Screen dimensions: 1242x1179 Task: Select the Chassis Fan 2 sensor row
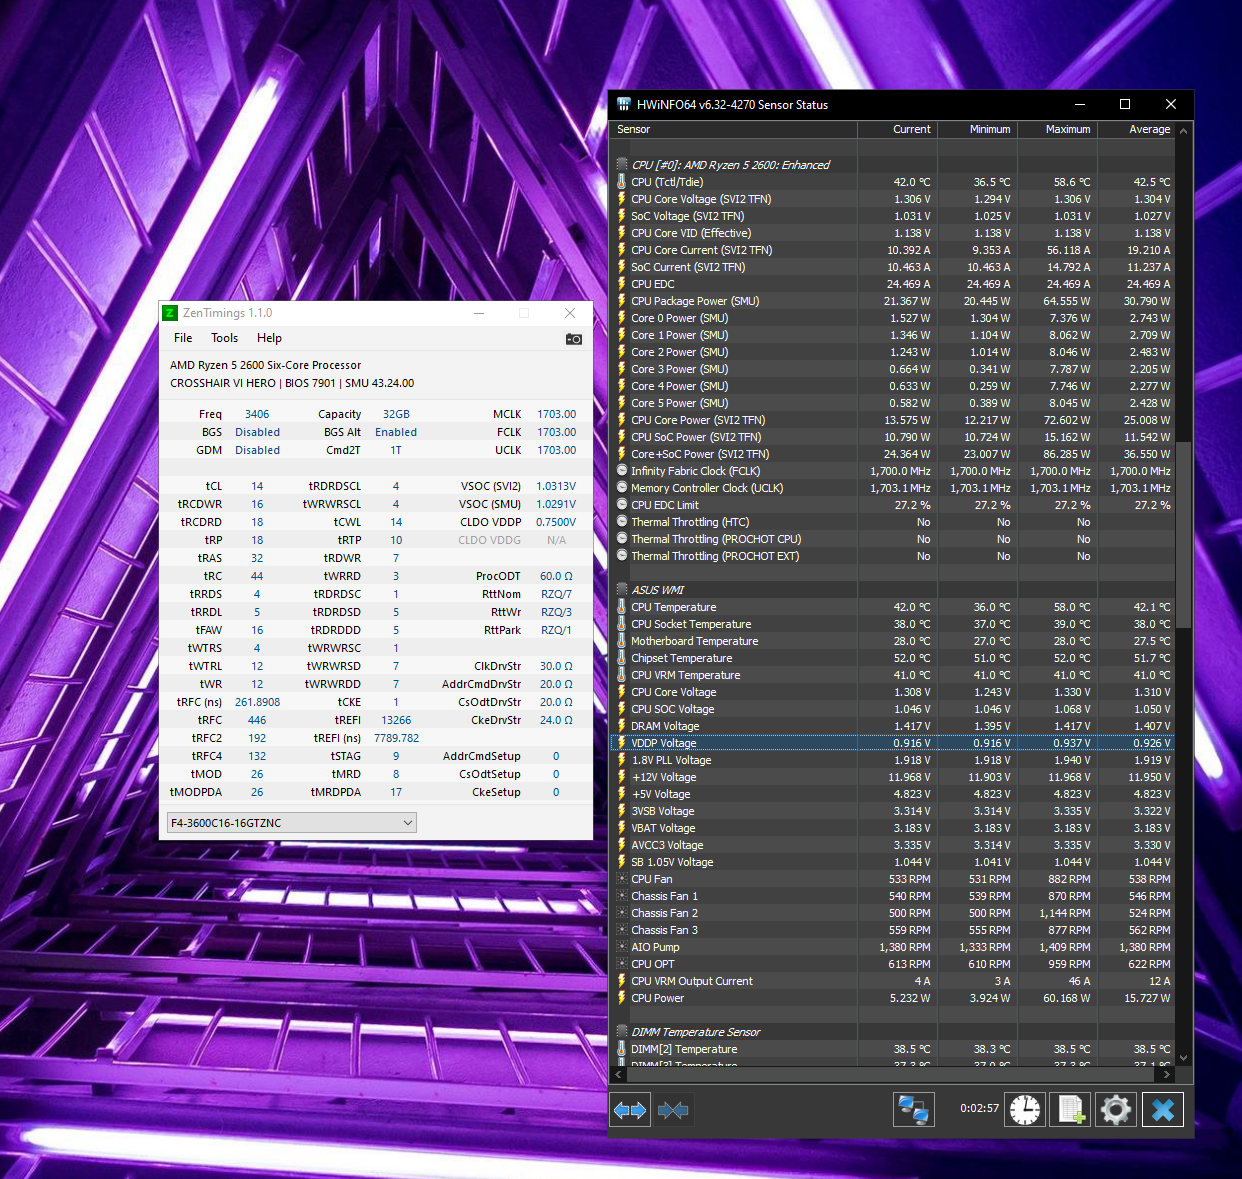pos(892,913)
